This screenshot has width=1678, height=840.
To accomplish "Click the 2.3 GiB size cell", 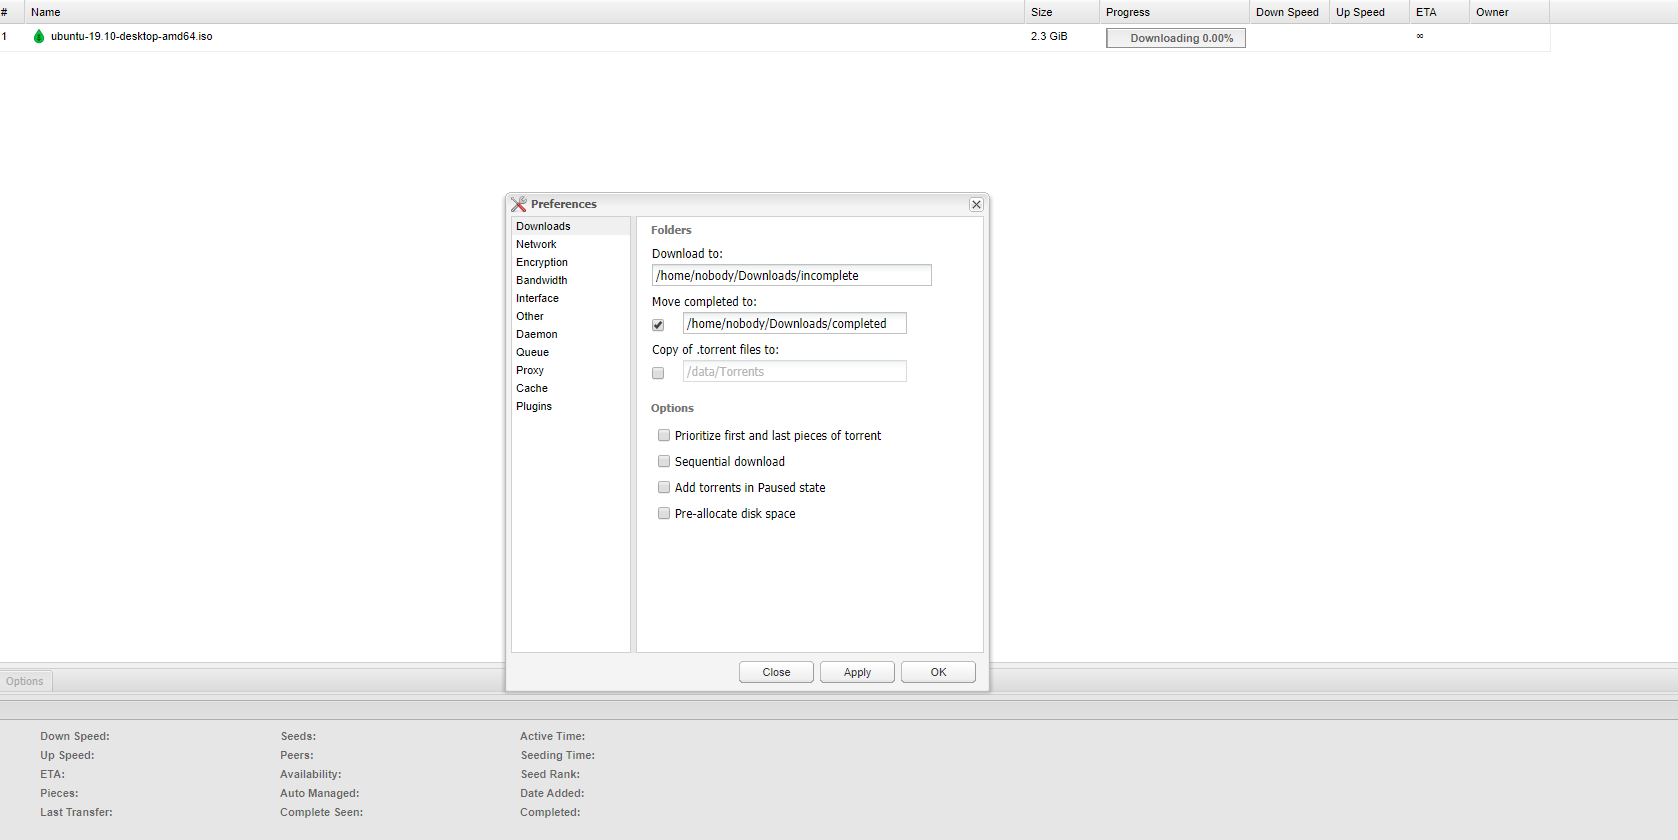I will 1049,36.
